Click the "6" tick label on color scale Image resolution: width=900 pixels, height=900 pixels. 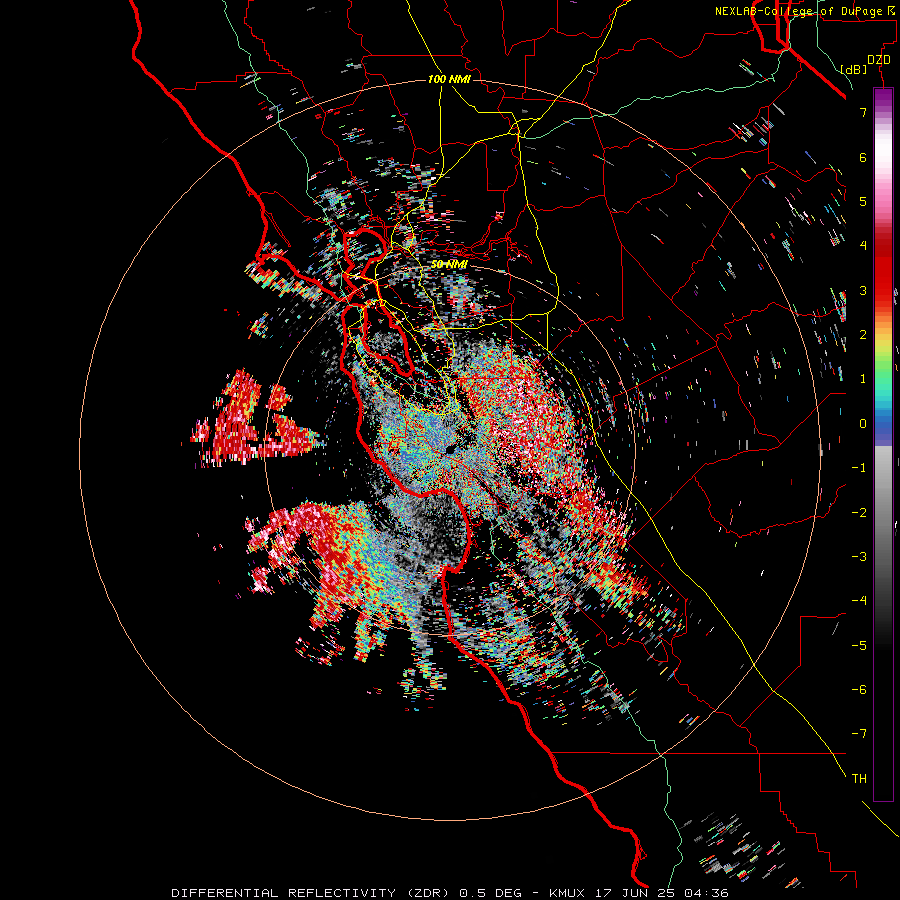[x=863, y=157]
